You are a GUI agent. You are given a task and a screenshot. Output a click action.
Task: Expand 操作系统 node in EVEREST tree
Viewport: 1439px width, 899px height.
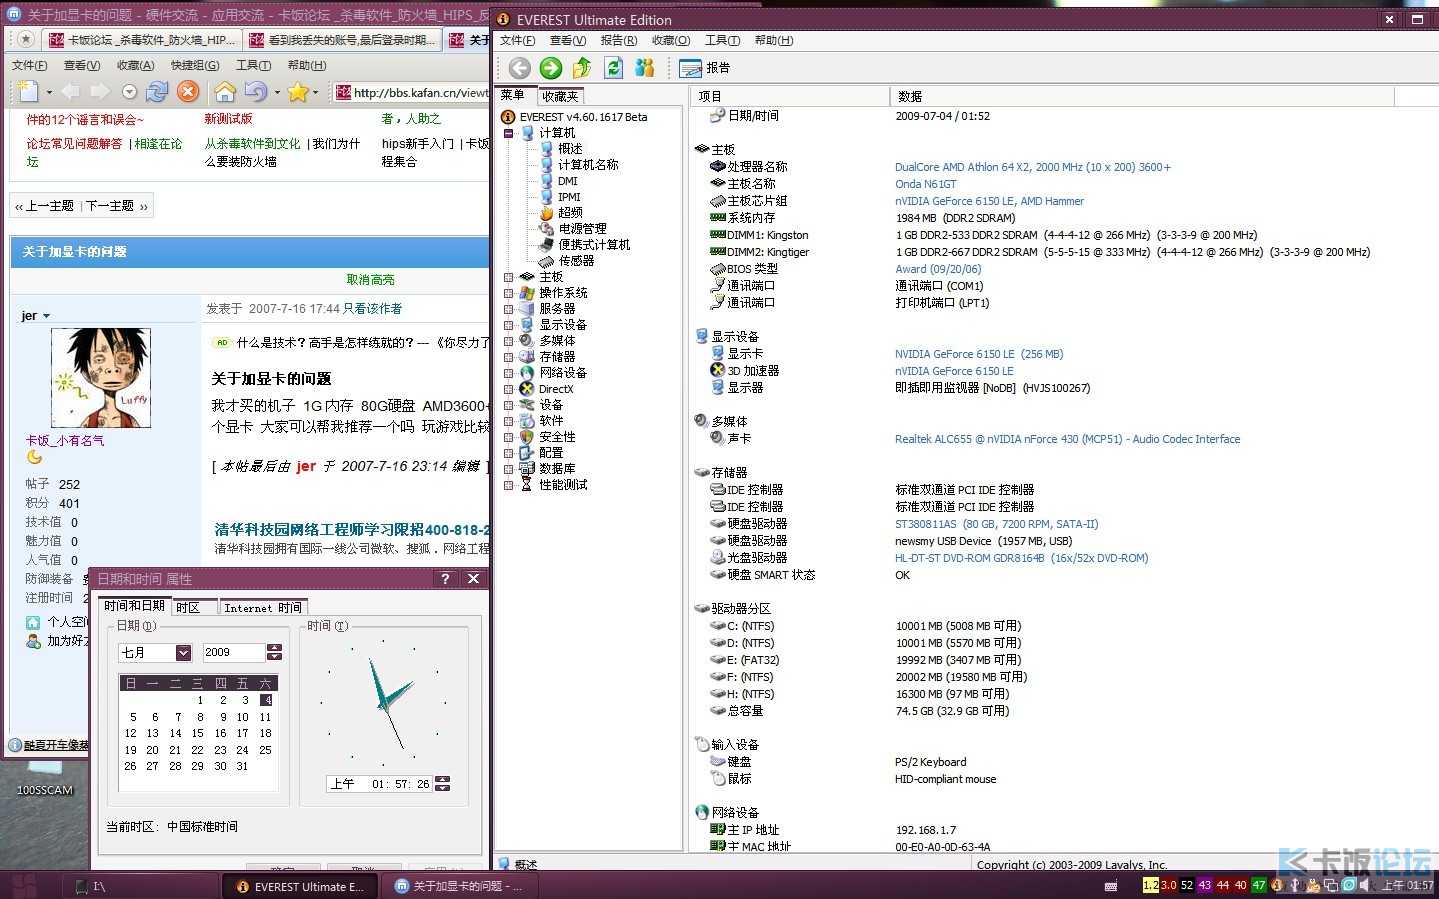(x=508, y=293)
